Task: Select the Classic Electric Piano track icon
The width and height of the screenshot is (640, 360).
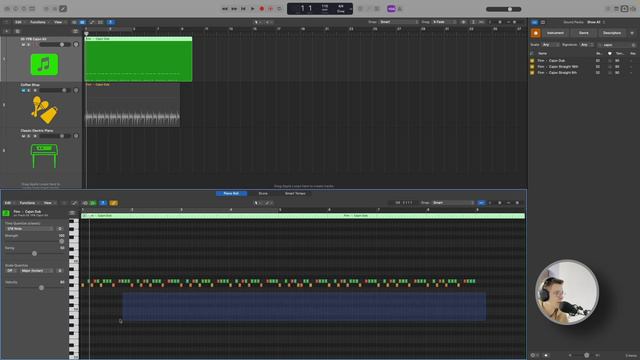Action: point(44,156)
